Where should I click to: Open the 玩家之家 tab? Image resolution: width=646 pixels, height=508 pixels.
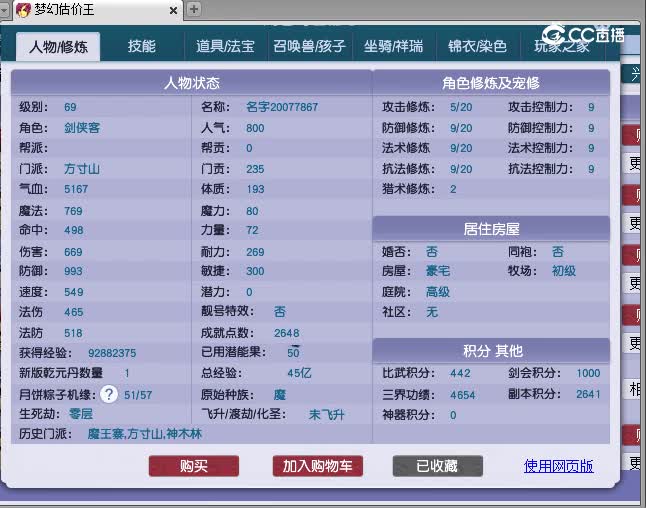[562, 46]
